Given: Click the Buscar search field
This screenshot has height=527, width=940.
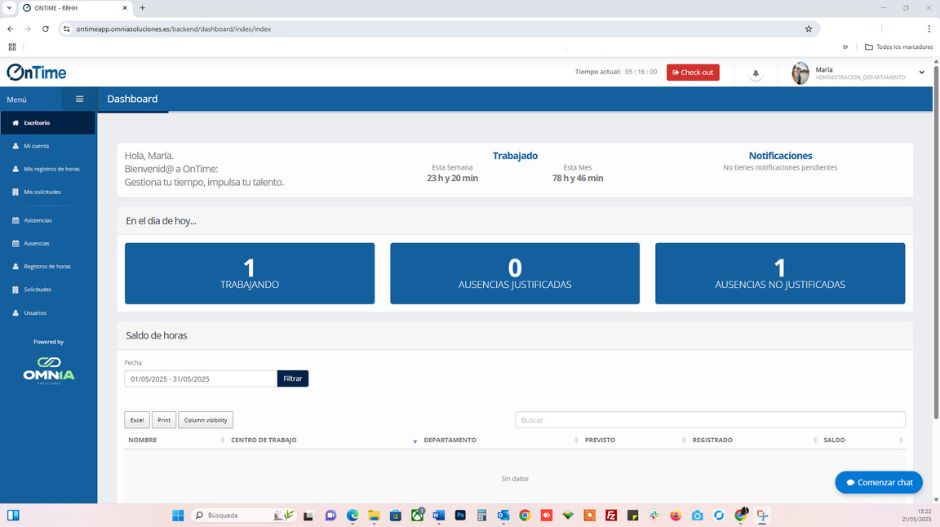Looking at the screenshot, I should [x=710, y=420].
